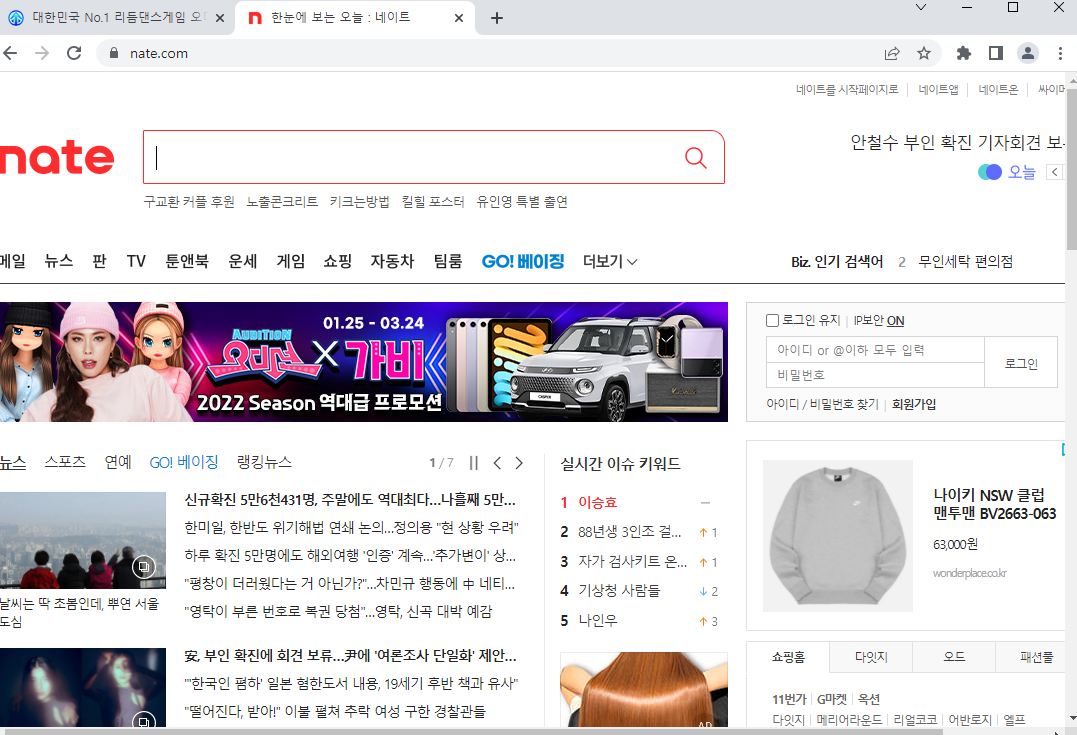1077x735 pixels.
Task: Click the 비밀번호 password field
Action: 875,375
